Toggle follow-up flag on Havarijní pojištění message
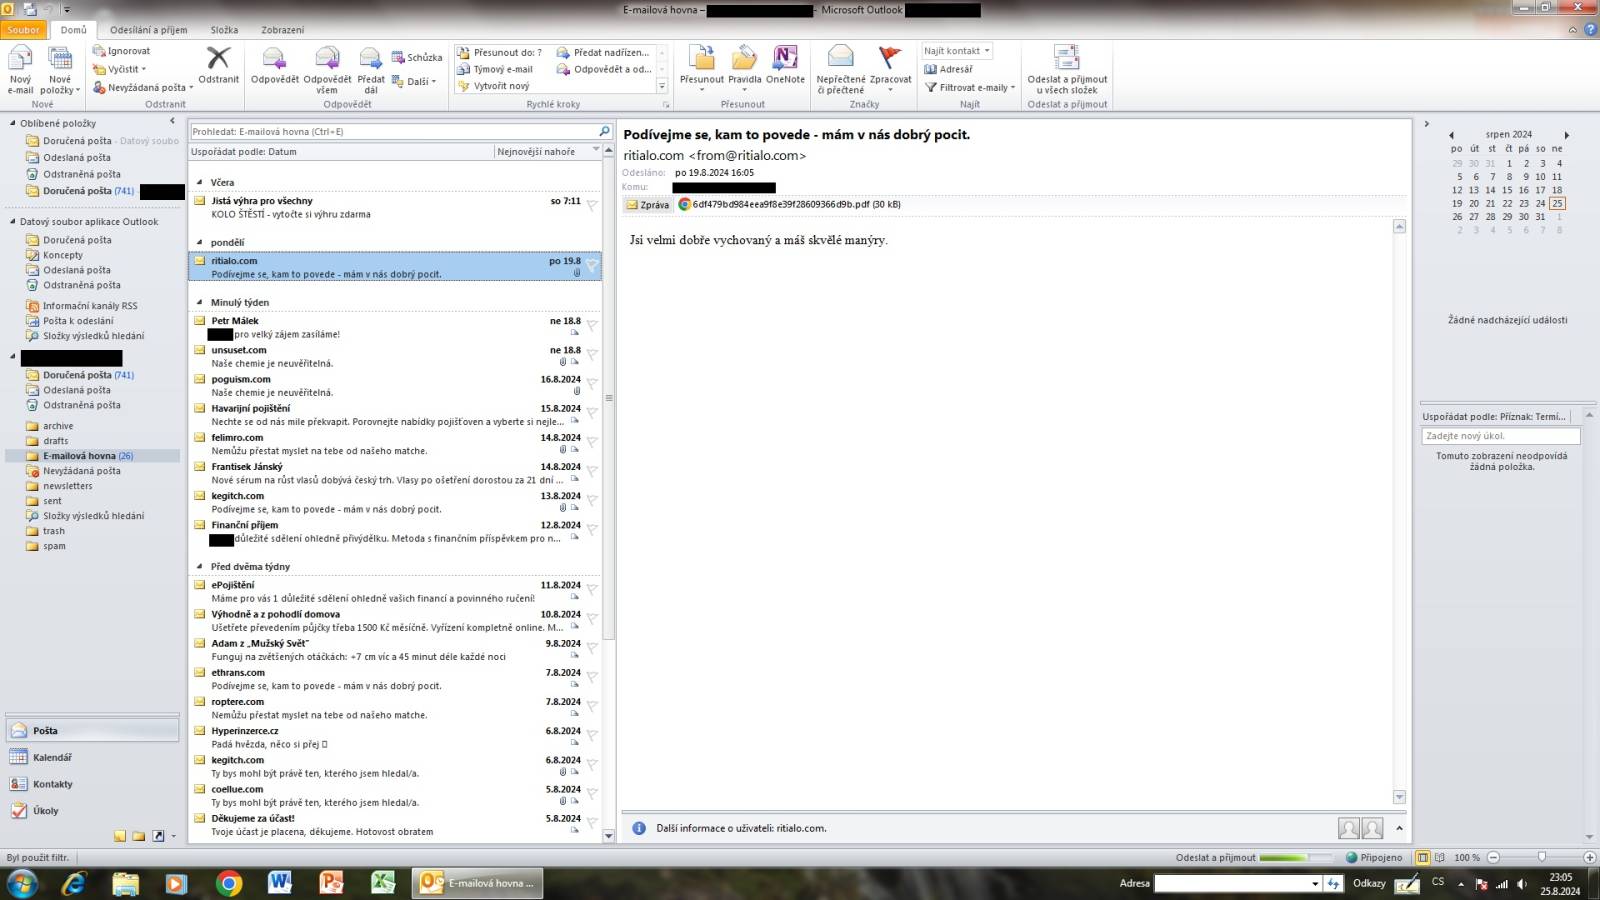Screen dimensions: 1600x900 (592, 413)
